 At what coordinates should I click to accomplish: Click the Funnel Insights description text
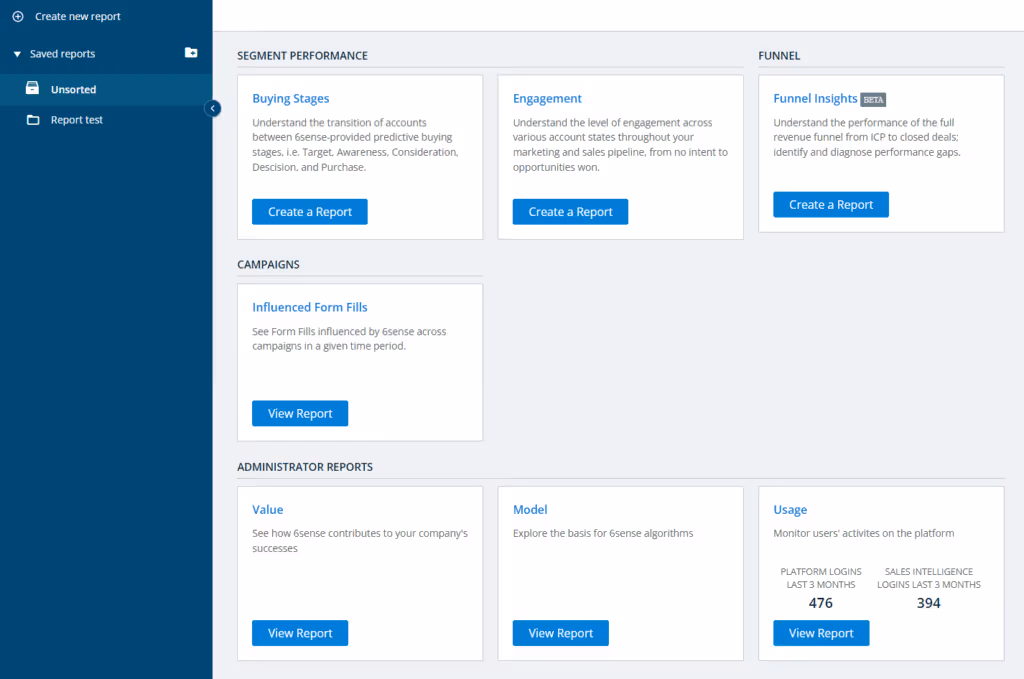[867, 137]
